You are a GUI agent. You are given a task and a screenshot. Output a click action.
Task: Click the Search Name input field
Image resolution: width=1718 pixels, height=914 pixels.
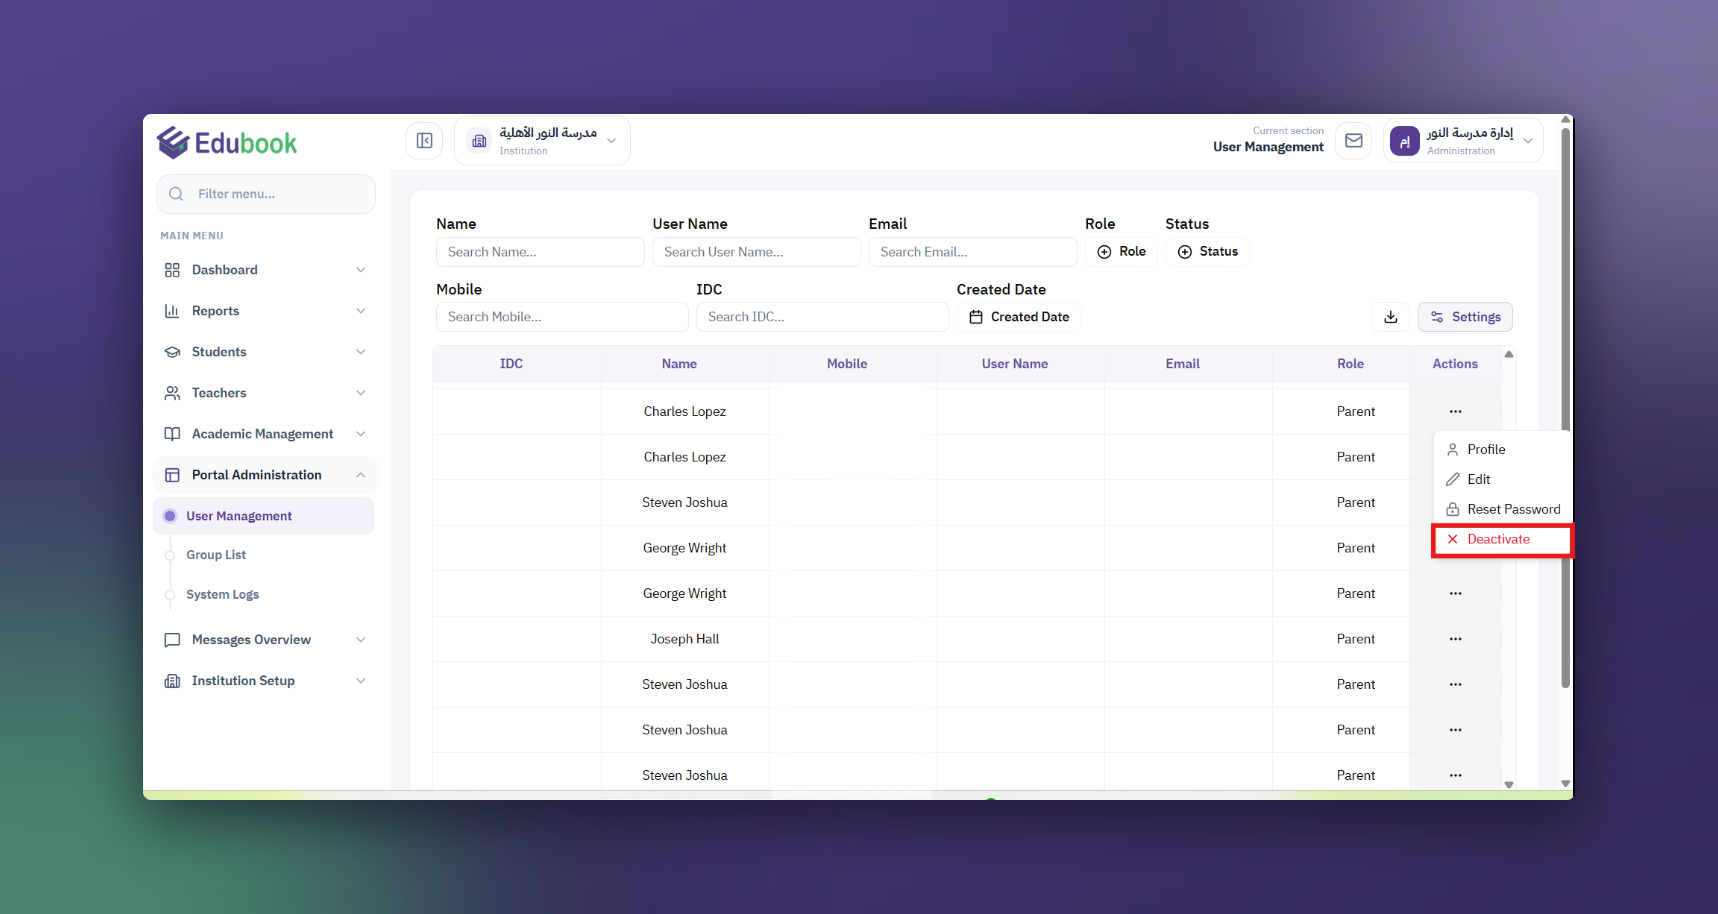(x=540, y=252)
